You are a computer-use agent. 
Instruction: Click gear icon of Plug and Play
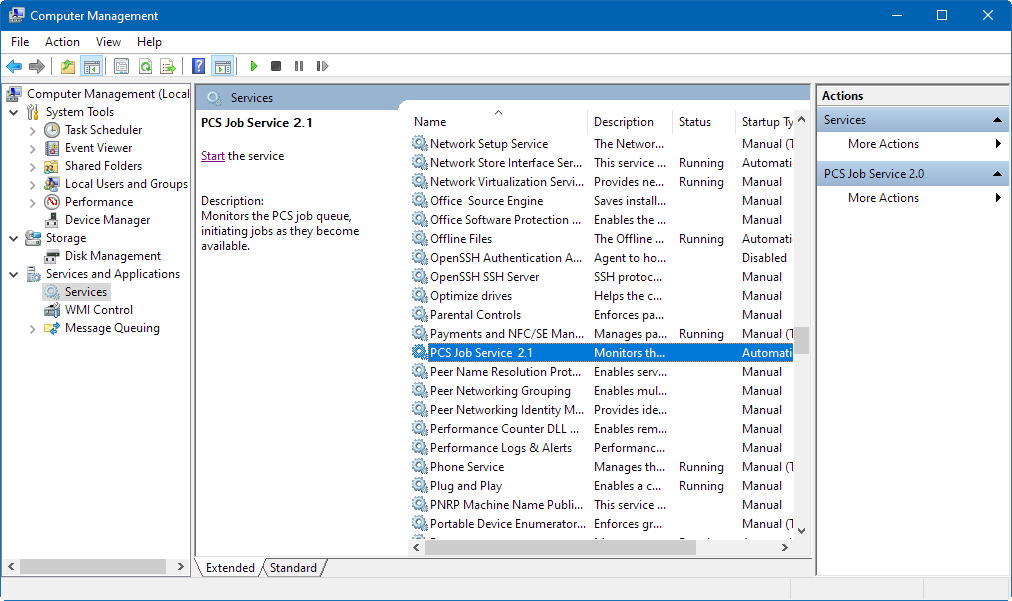[x=420, y=485]
